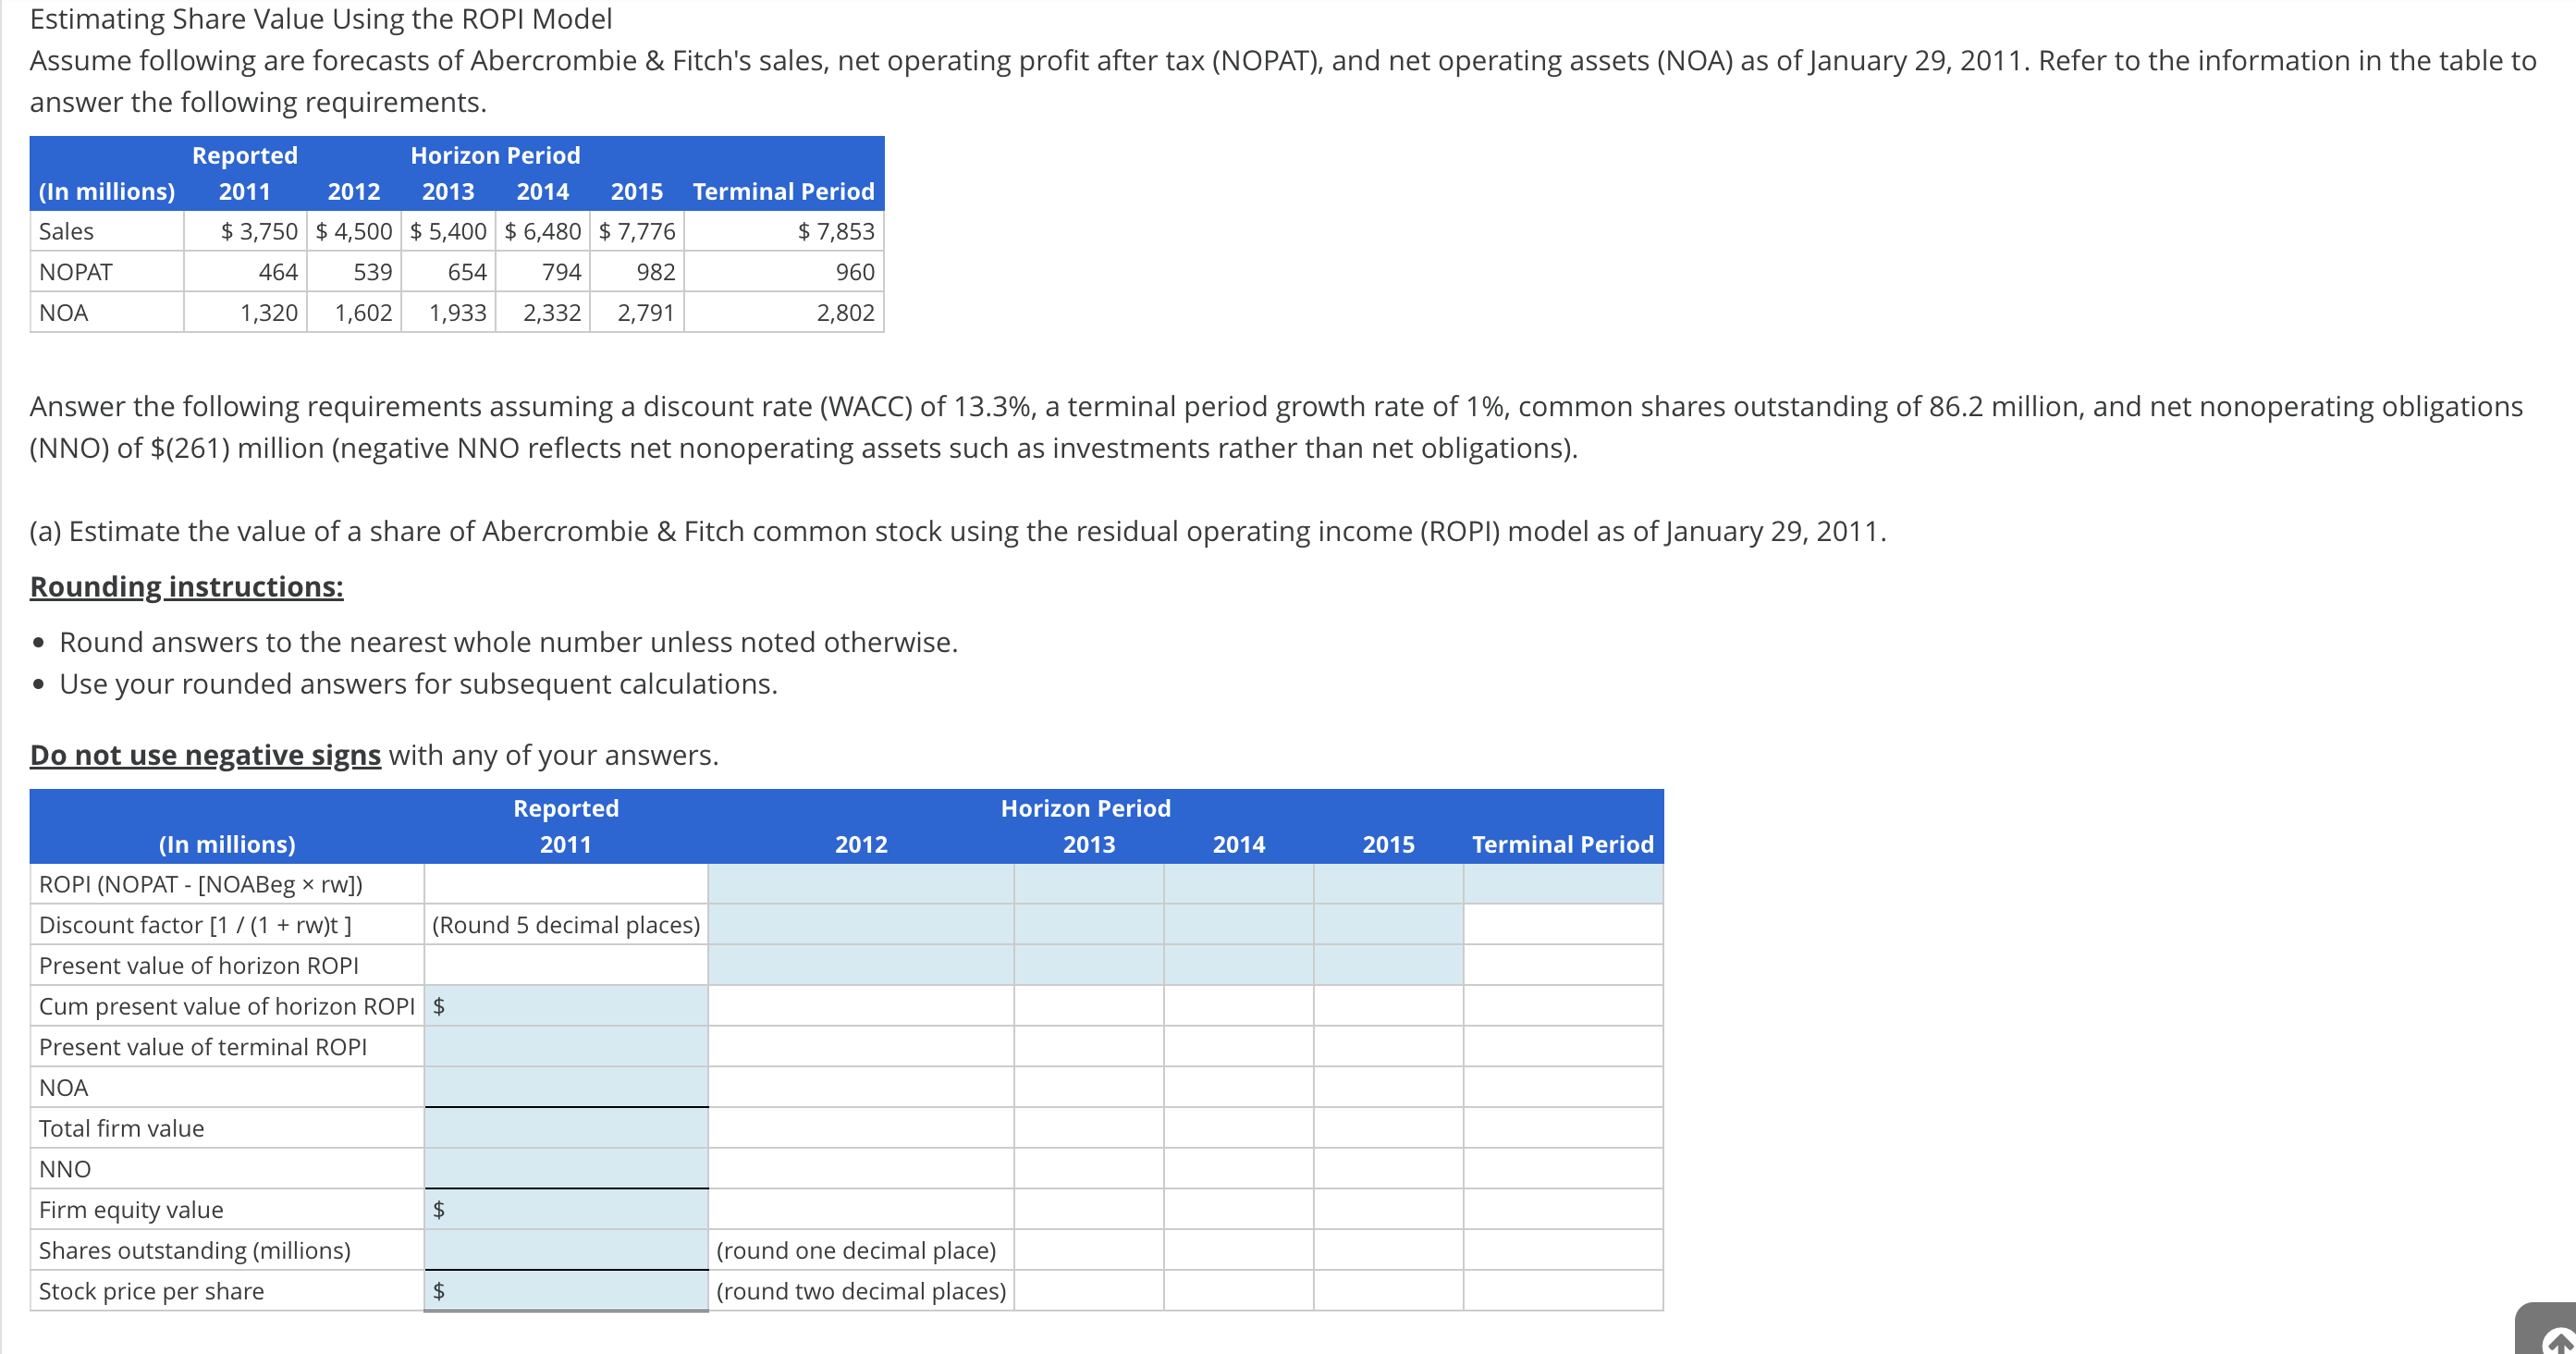
Task: Click the ROPI input cell for 2015
Action: [x=1388, y=884]
